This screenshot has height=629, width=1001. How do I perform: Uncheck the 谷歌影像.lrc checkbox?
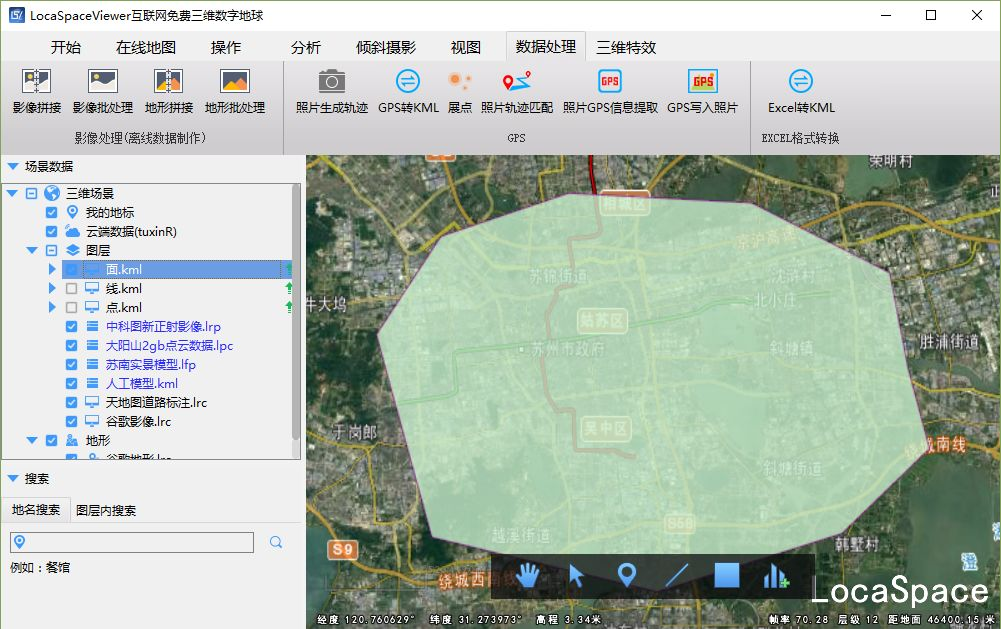click(x=72, y=421)
